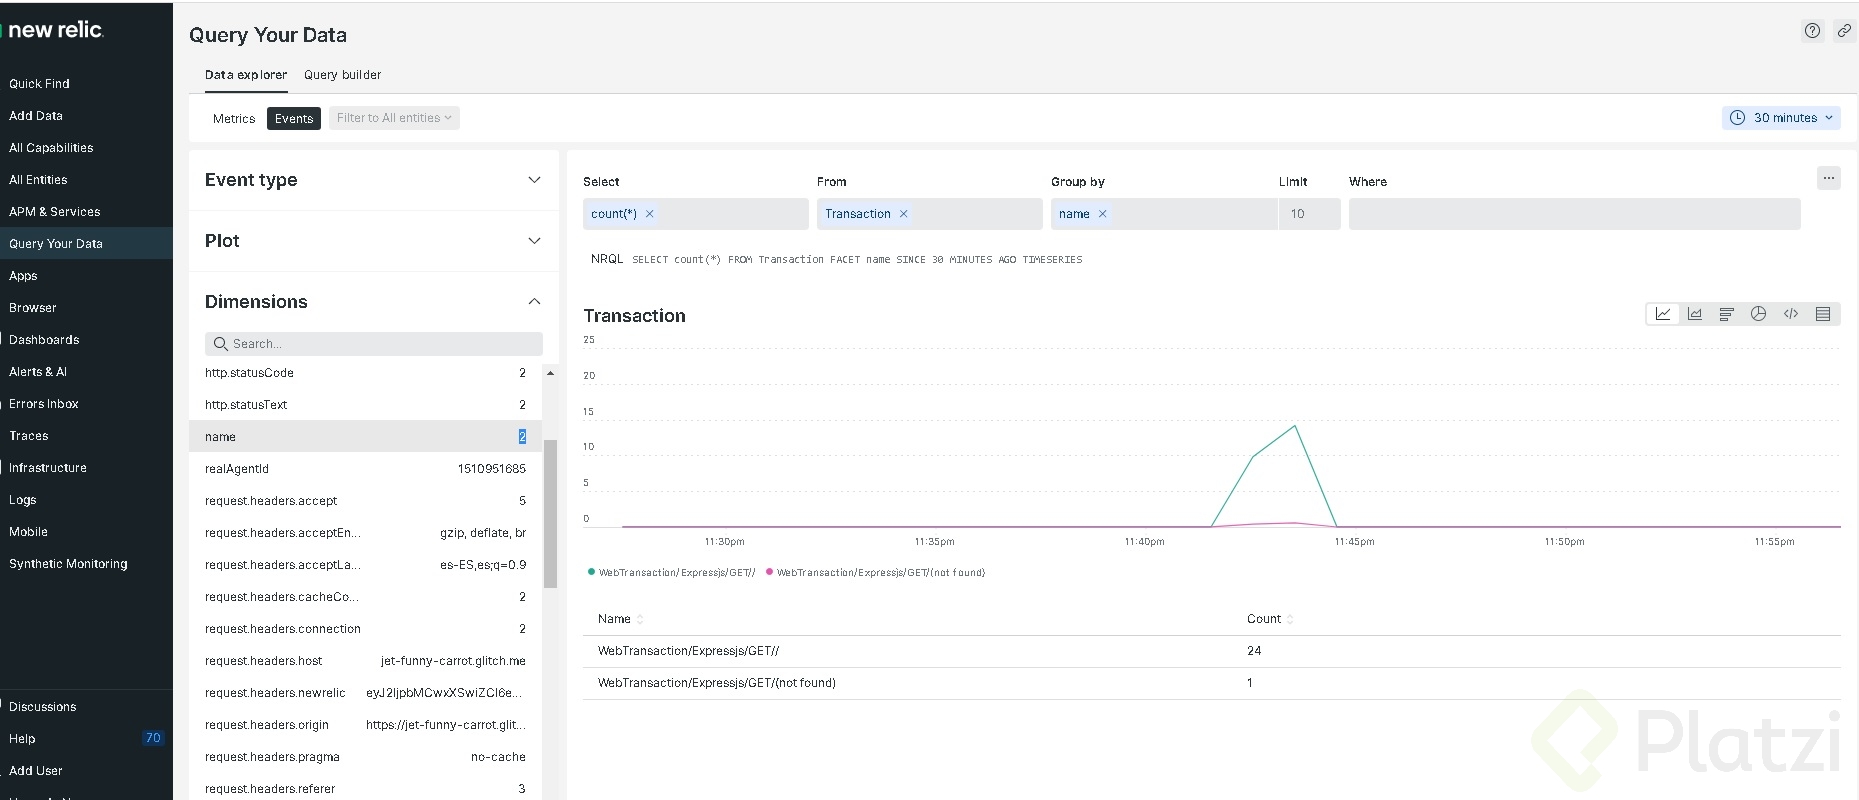Select the request.headers.pragma dimension
Viewport: 1859px width, 800px height.
366,757
